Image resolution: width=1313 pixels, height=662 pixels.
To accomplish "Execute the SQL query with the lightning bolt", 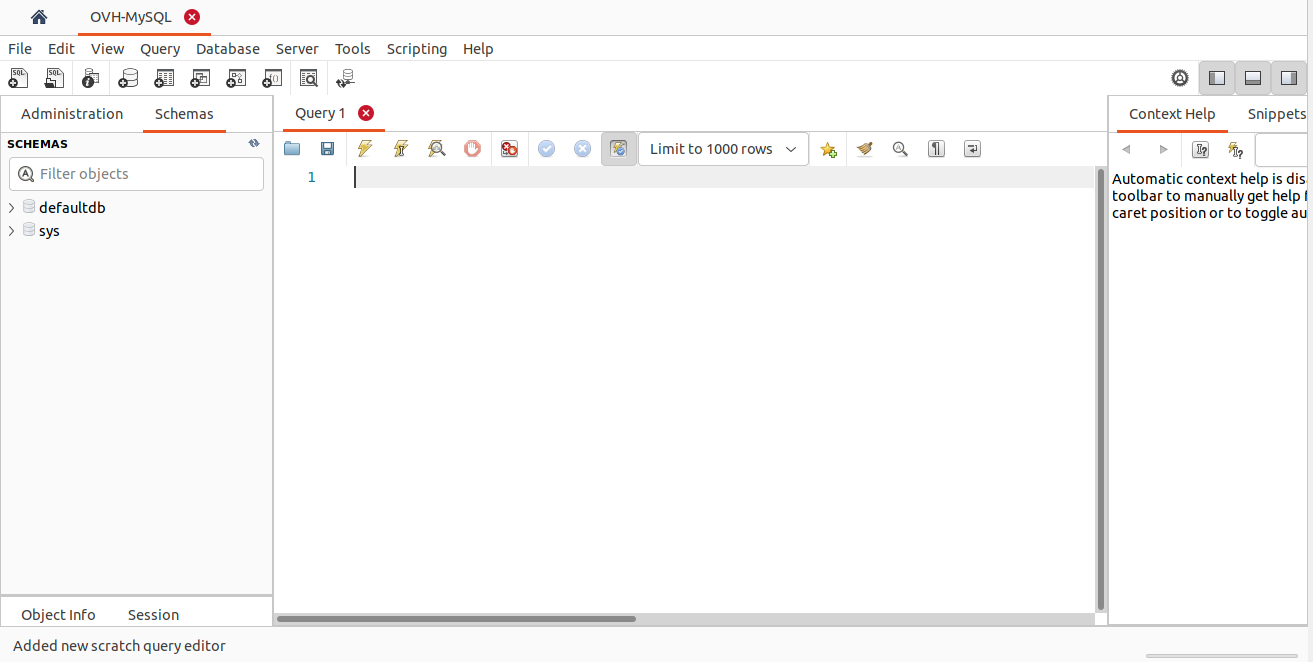I will tap(365, 148).
